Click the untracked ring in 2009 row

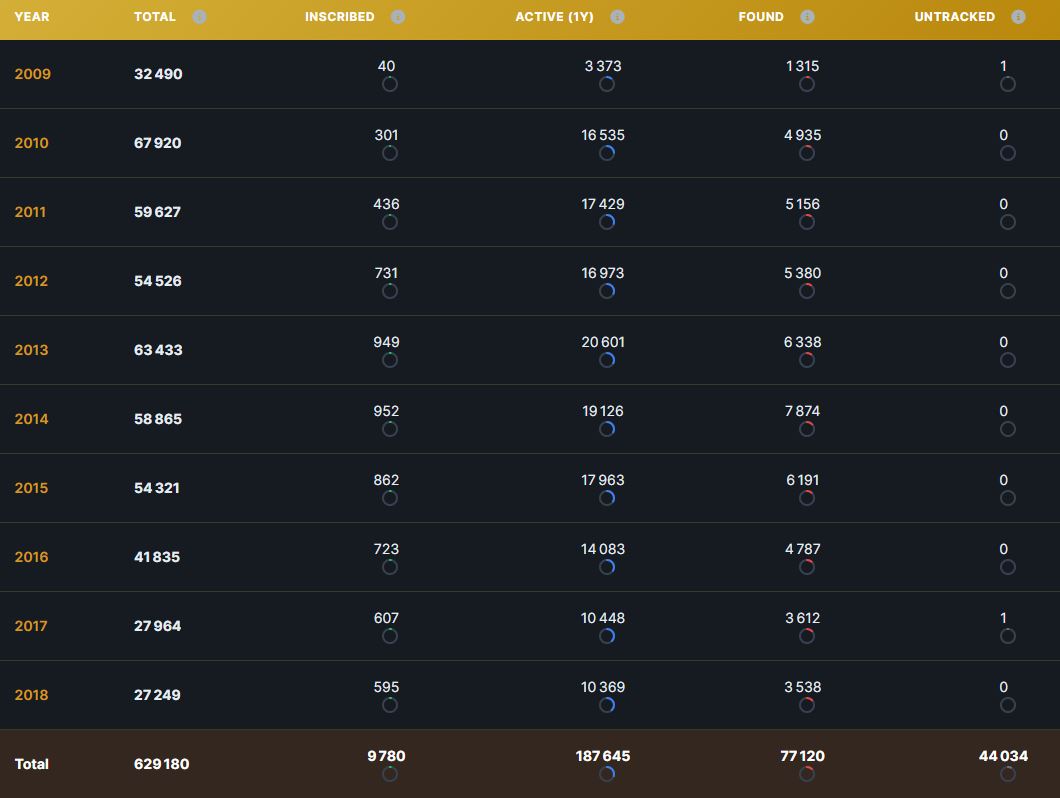[x=1008, y=84]
